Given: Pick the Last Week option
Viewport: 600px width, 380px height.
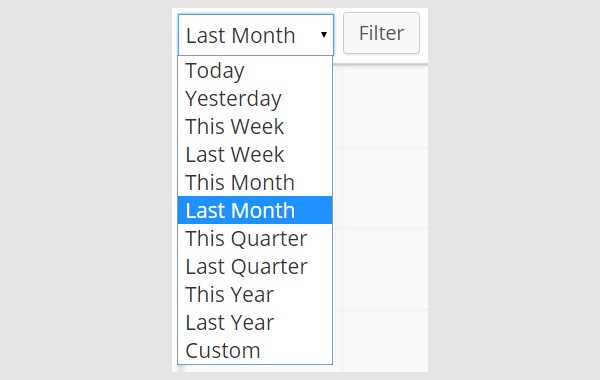Looking at the screenshot, I should click(255, 154).
